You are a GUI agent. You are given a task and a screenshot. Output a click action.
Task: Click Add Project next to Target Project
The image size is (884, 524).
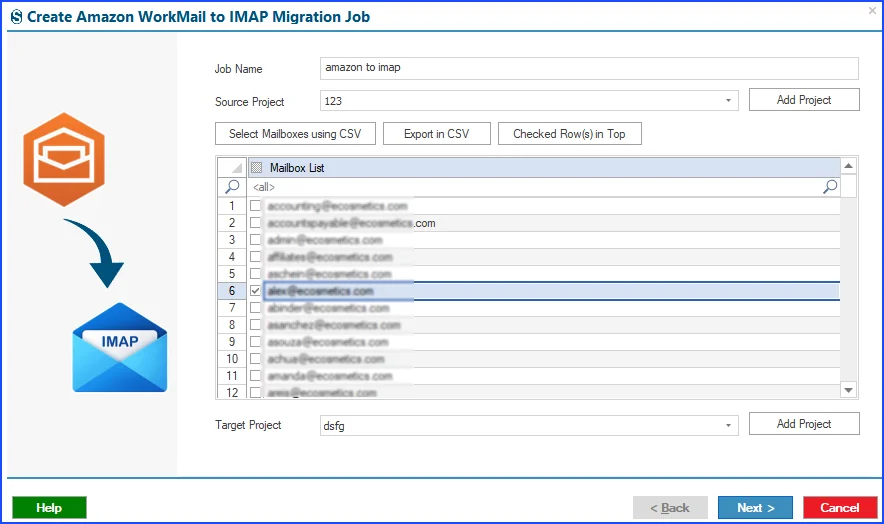point(804,424)
